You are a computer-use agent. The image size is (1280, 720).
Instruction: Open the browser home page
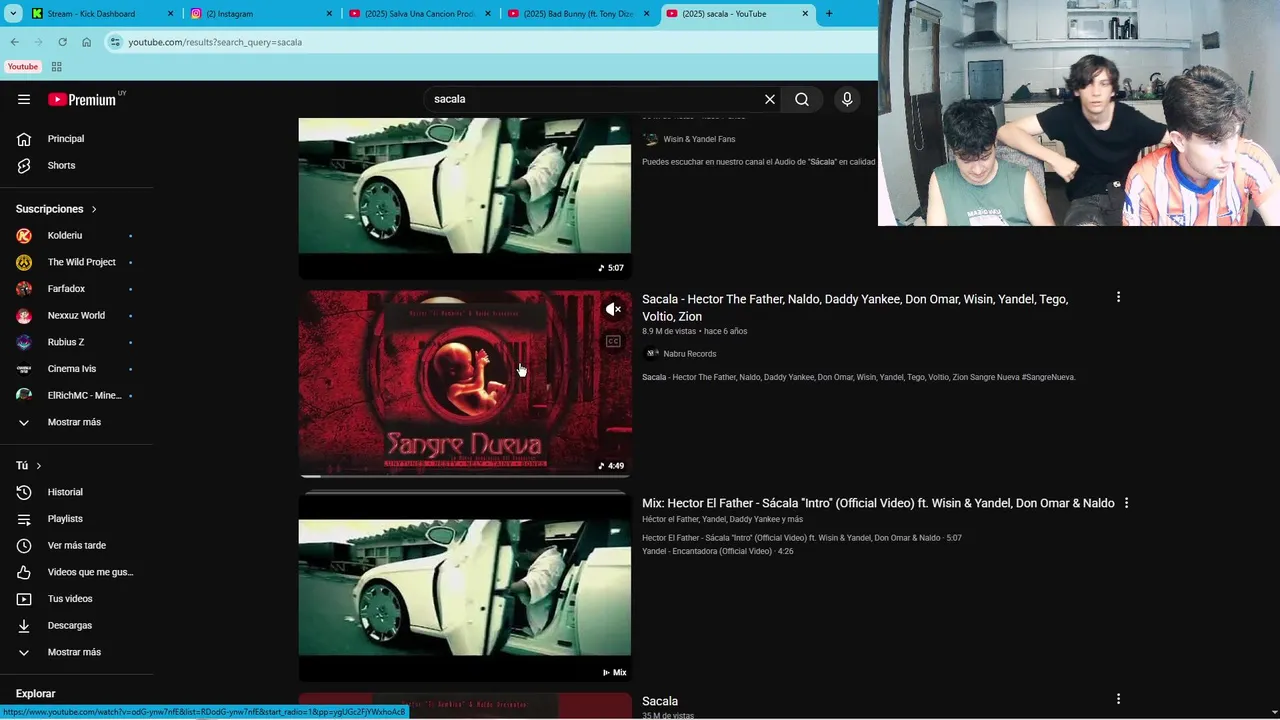(87, 42)
